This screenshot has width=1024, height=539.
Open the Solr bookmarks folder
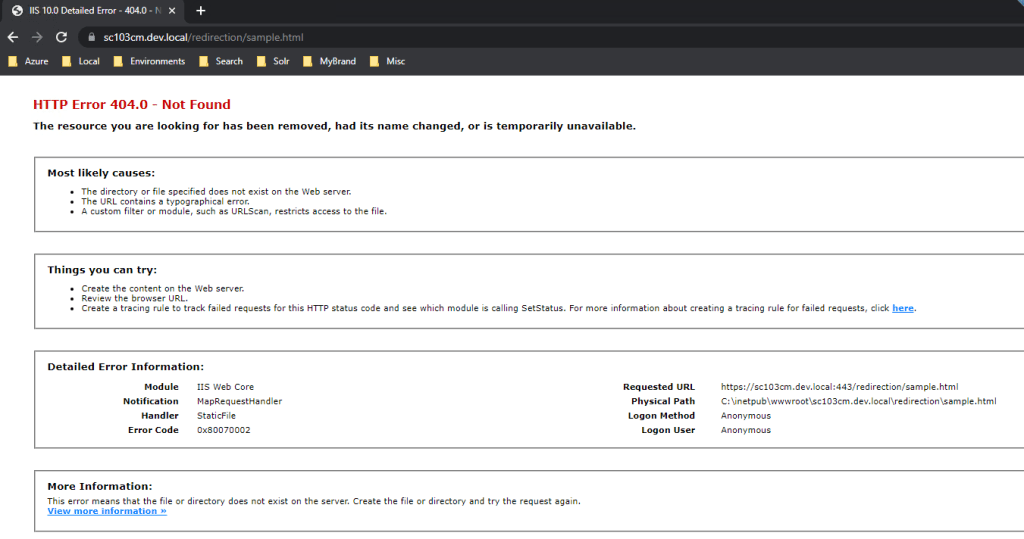[x=273, y=61]
